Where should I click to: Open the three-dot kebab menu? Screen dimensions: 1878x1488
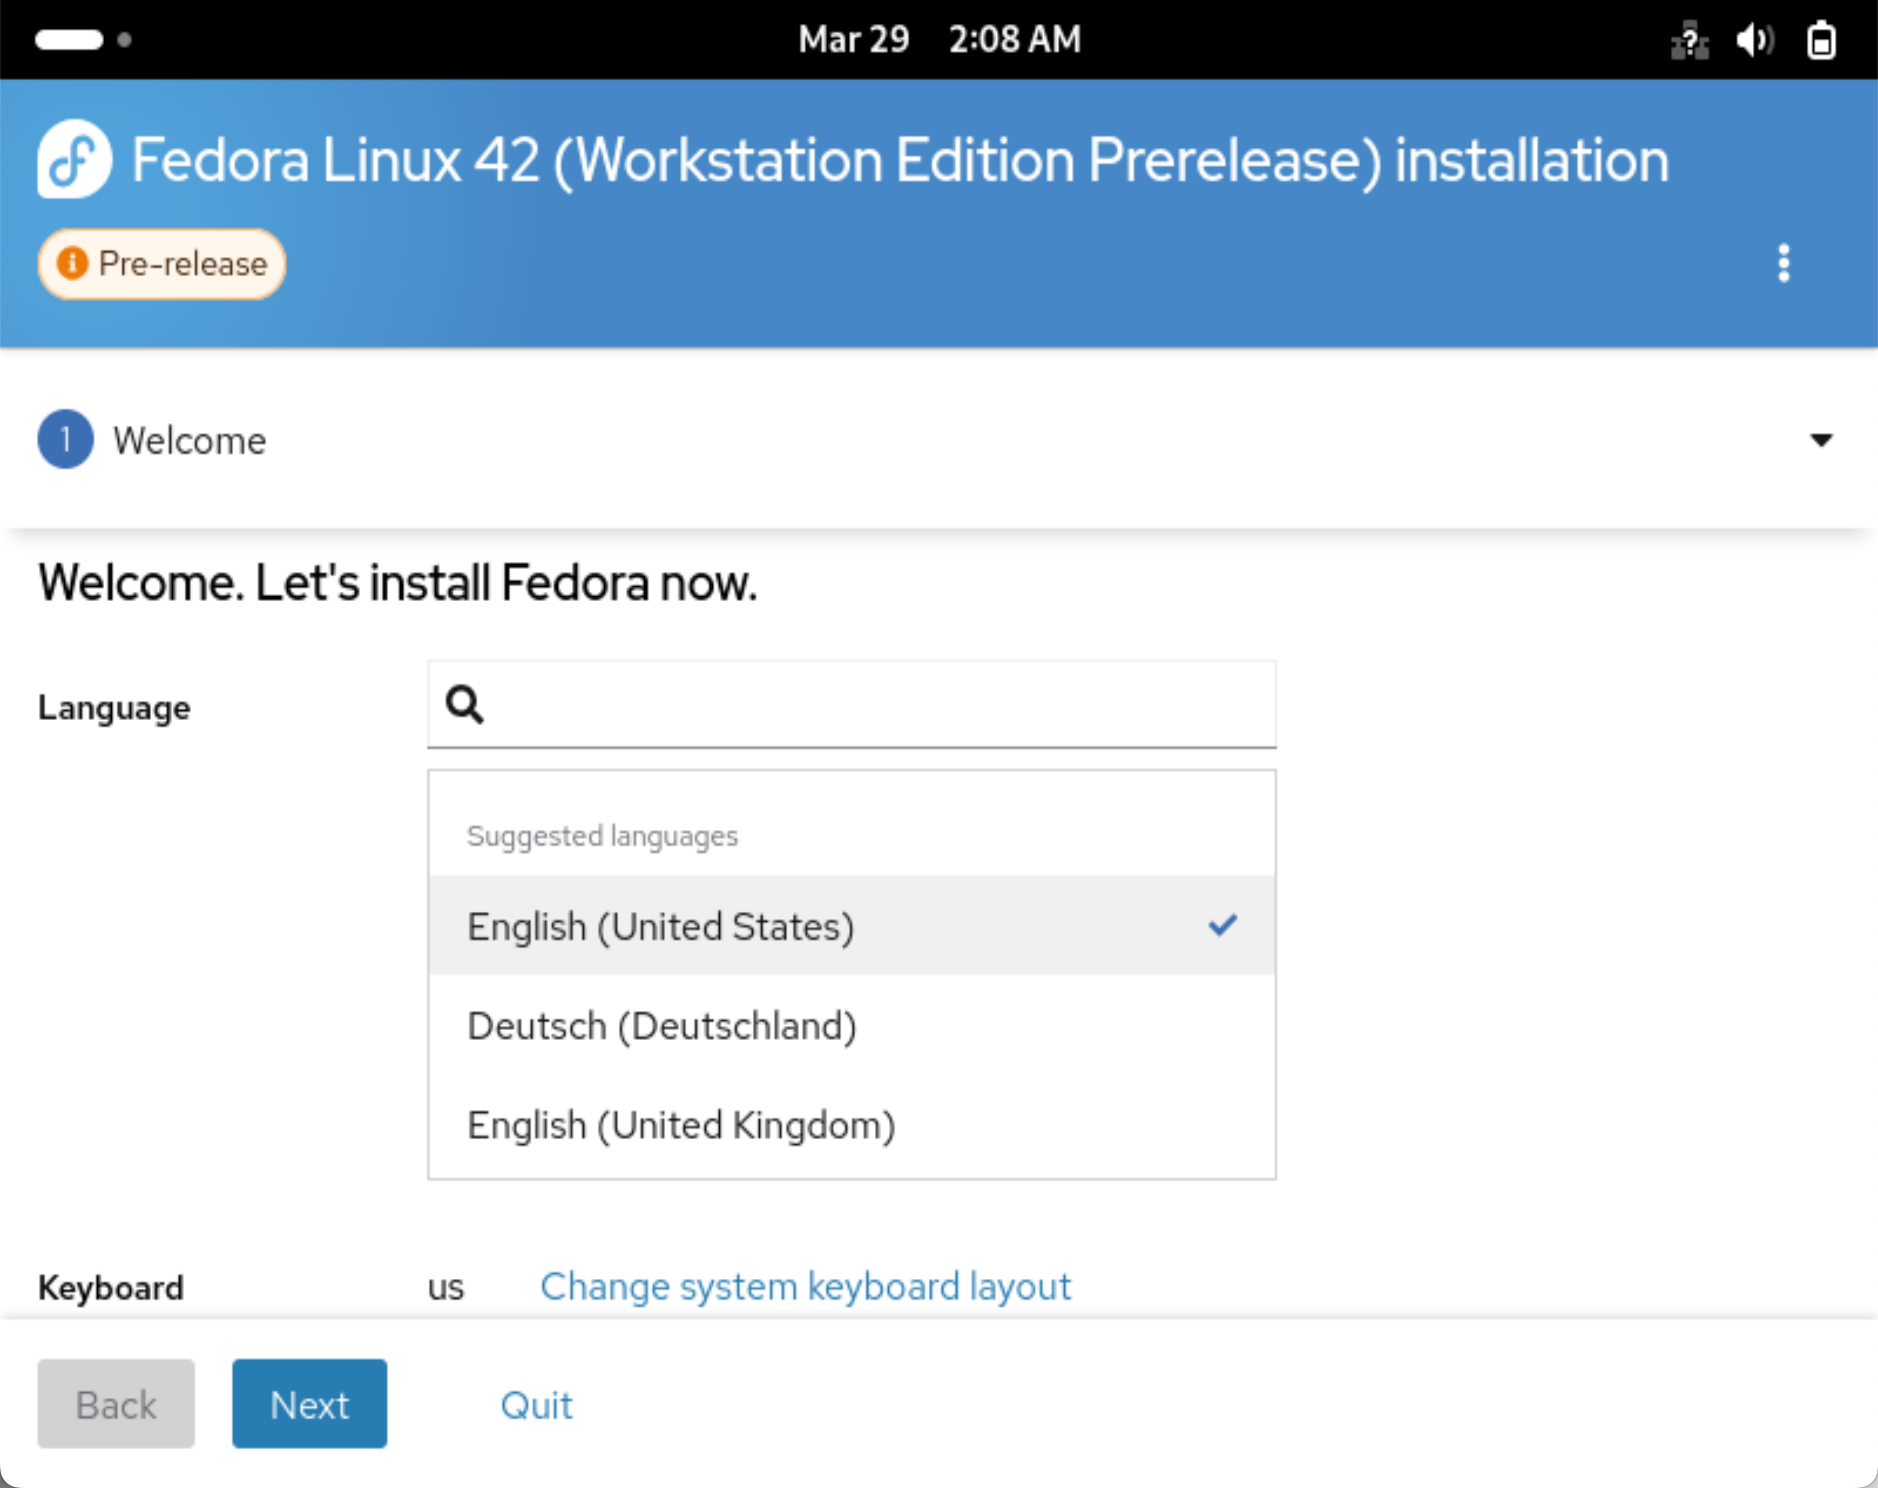(x=1783, y=264)
